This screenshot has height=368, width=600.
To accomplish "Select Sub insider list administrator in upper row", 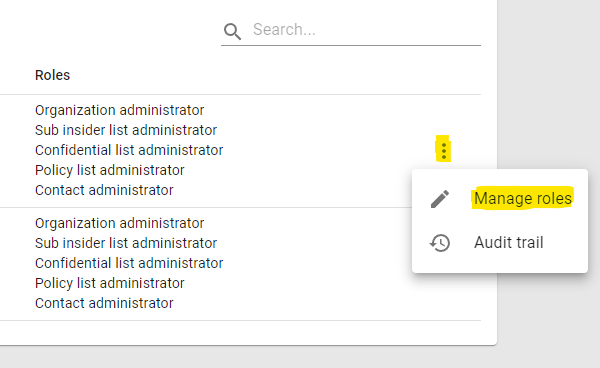I will click(x=126, y=130).
